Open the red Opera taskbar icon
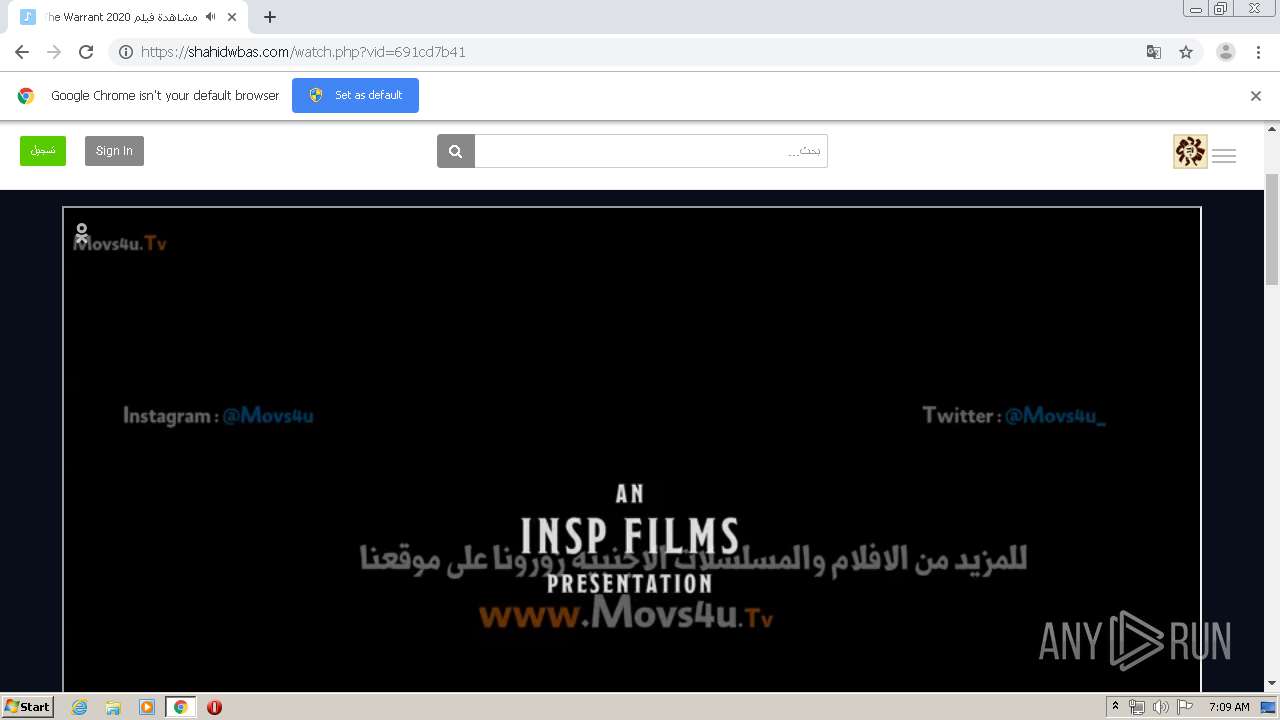 pos(214,707)
